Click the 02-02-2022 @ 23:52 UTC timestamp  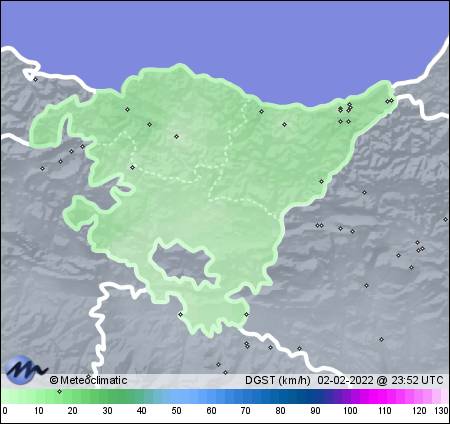tap(380, 380)
